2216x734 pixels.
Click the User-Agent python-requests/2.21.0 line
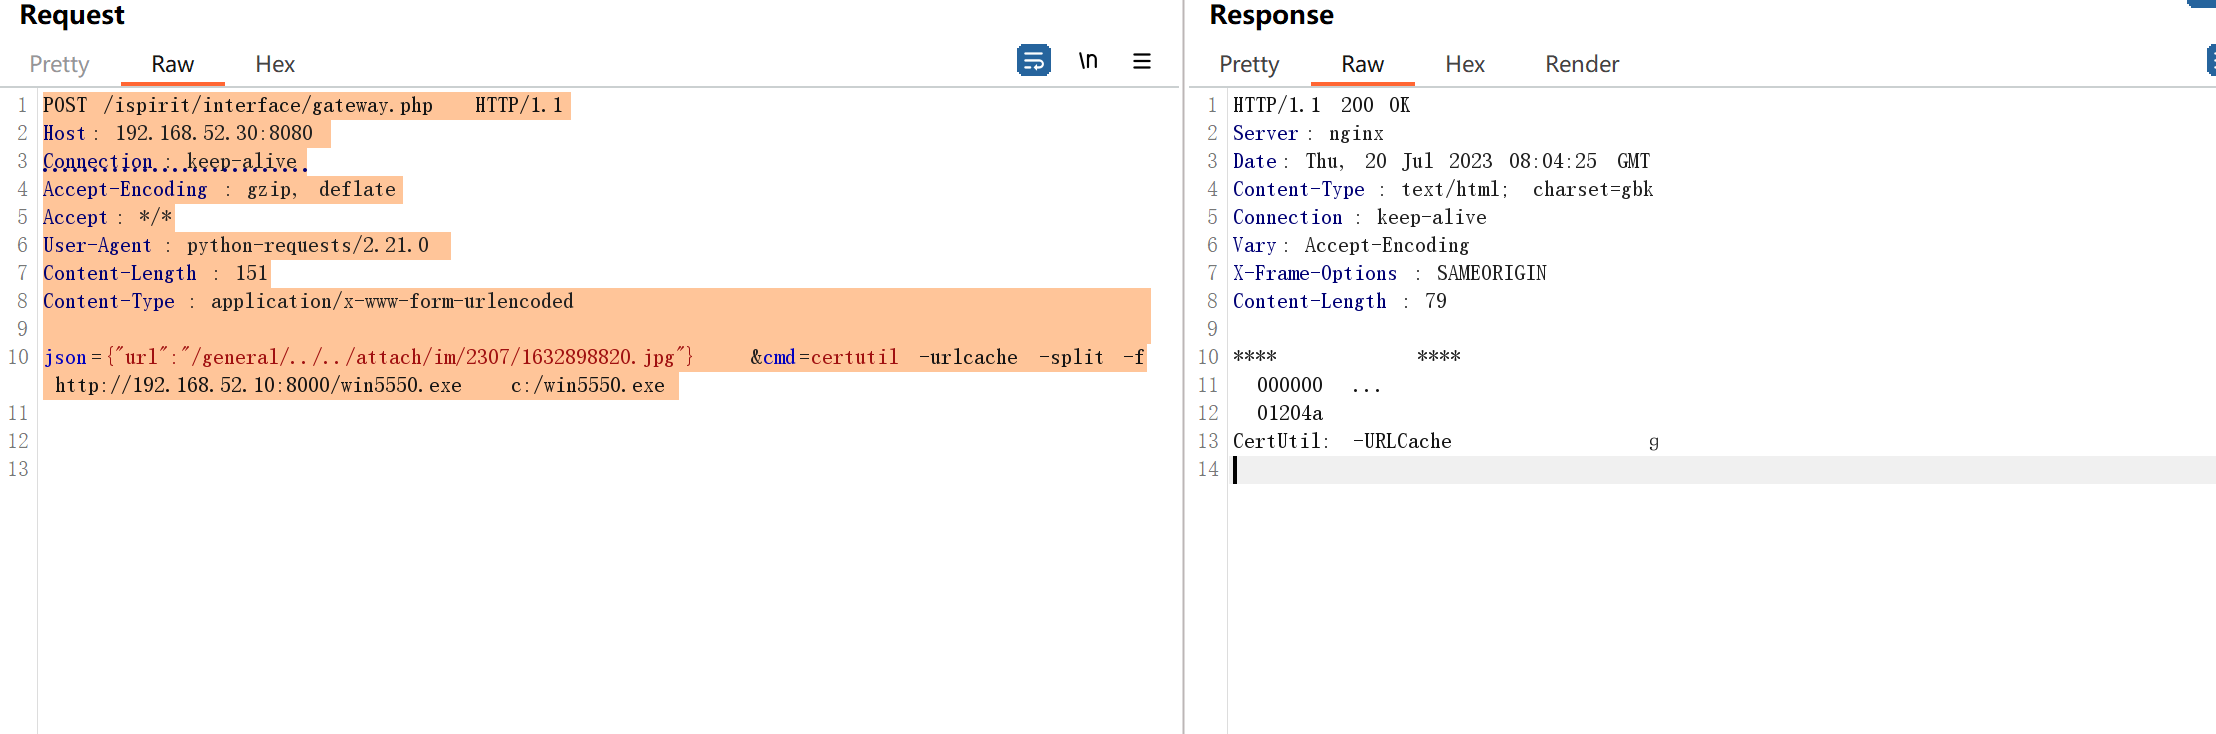coord(236,245)
